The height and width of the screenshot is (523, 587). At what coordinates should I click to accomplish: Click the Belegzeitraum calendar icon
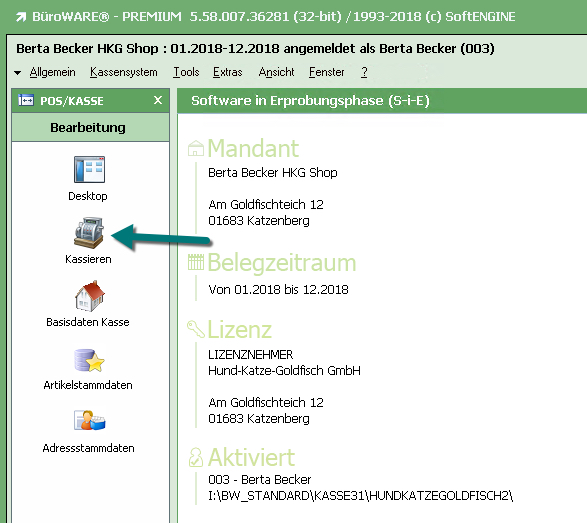point(196,262)
